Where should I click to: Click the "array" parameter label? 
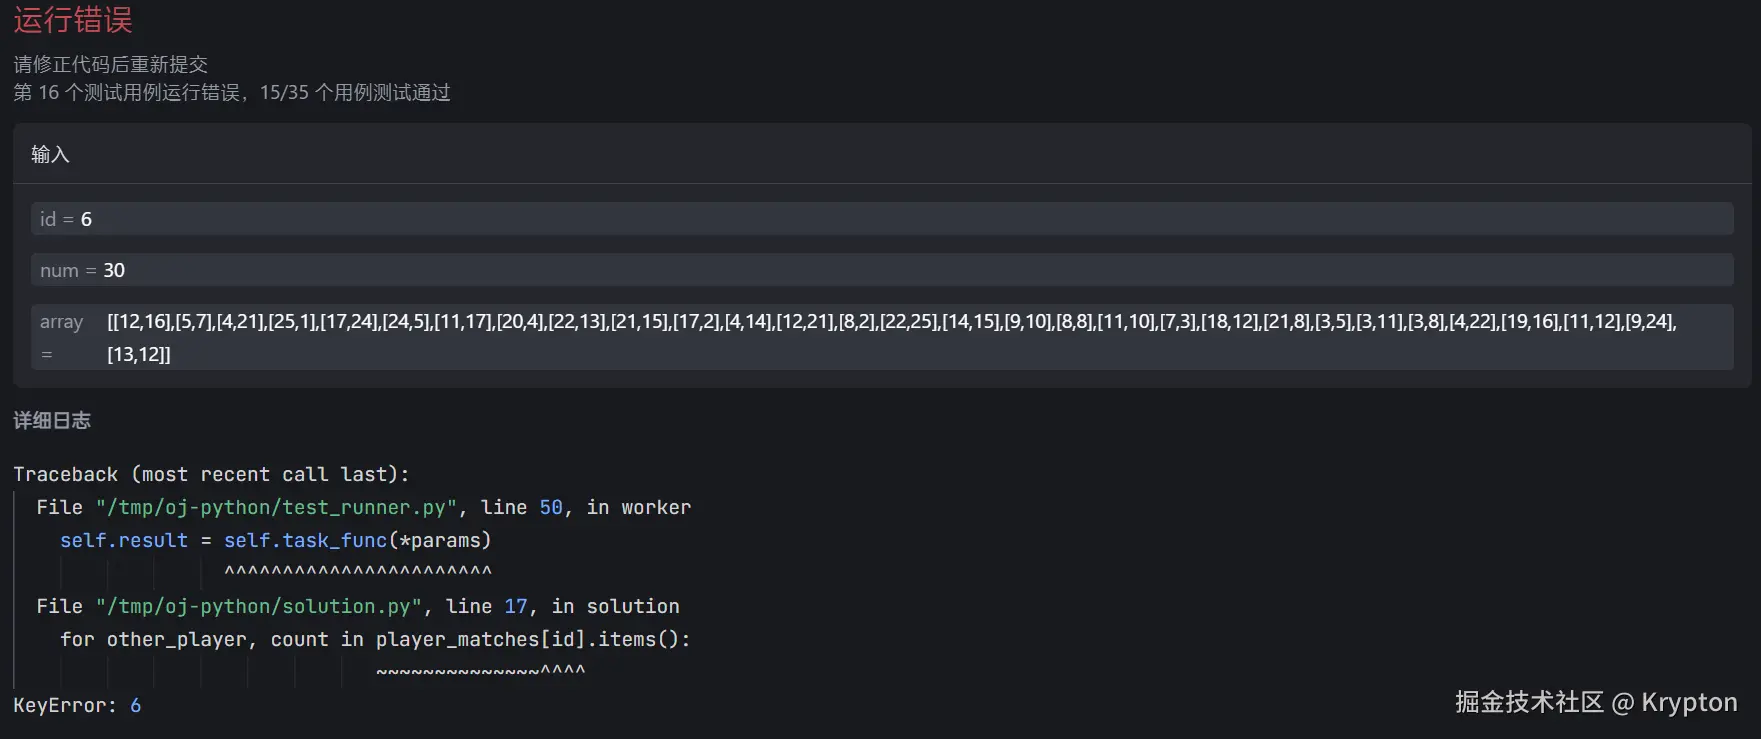(61, 322)
